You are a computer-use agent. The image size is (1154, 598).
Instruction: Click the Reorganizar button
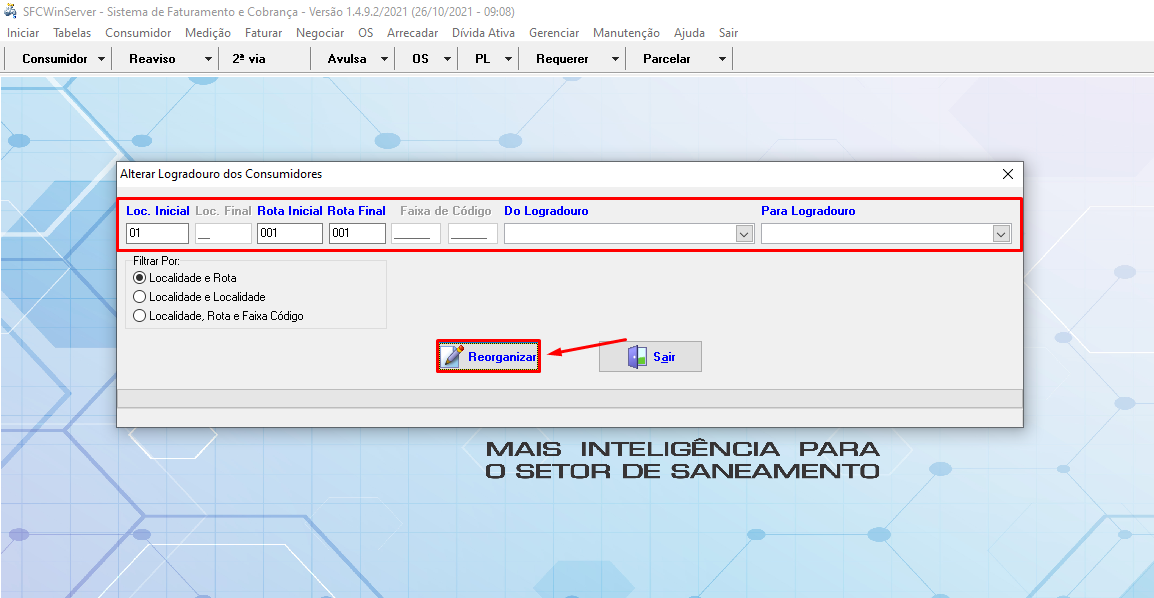tap(488, 357)
